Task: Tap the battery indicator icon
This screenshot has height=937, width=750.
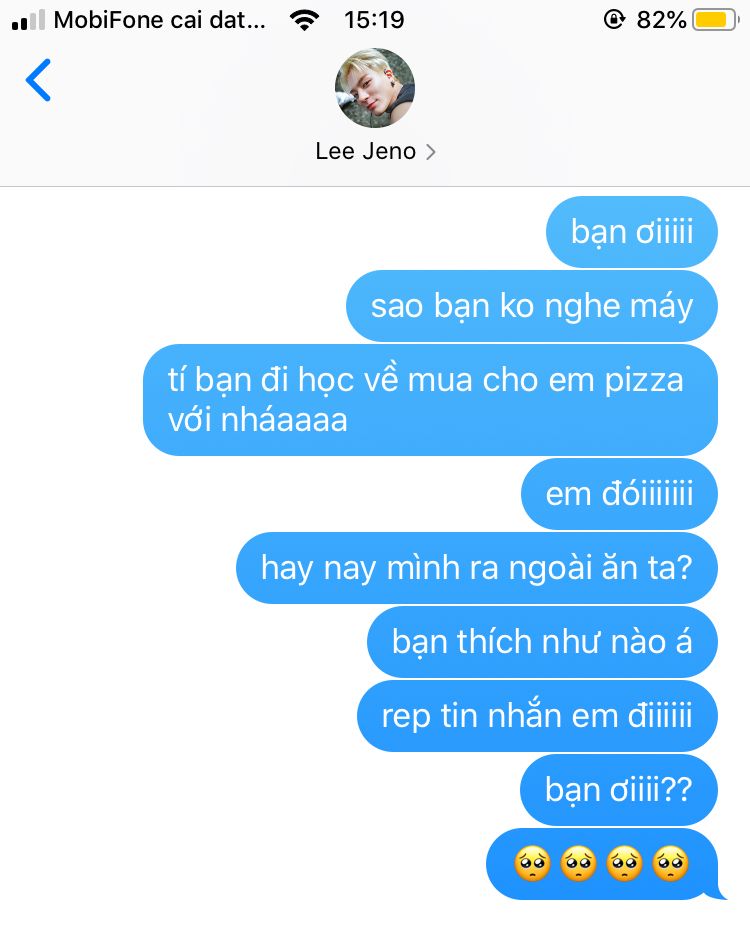Action: [x=716, y=20]
